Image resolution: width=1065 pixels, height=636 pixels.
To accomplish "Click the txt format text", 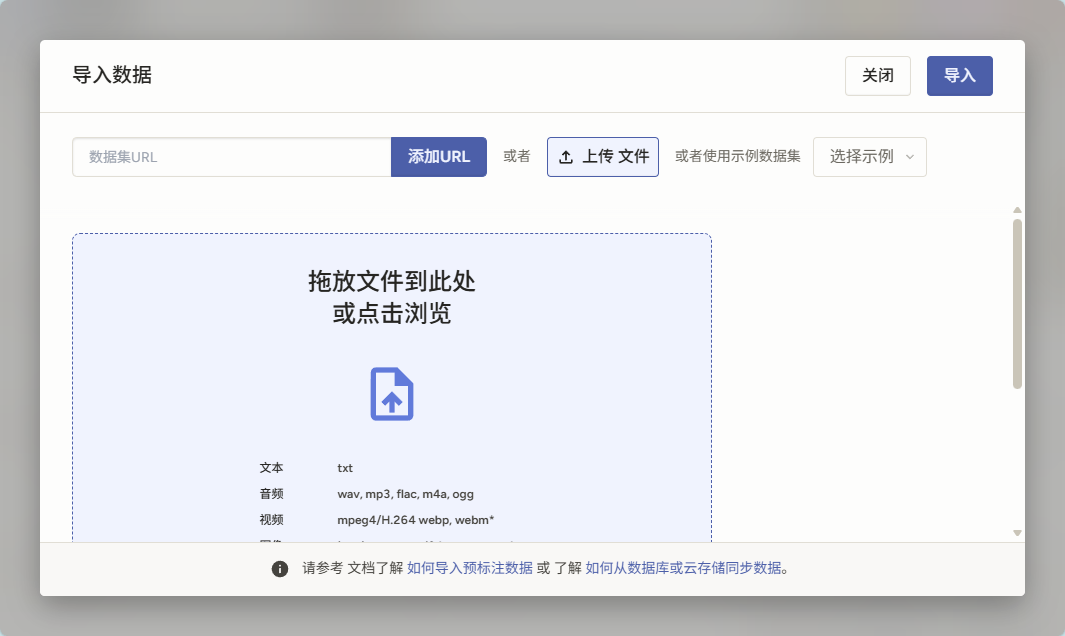I will 345,468.
